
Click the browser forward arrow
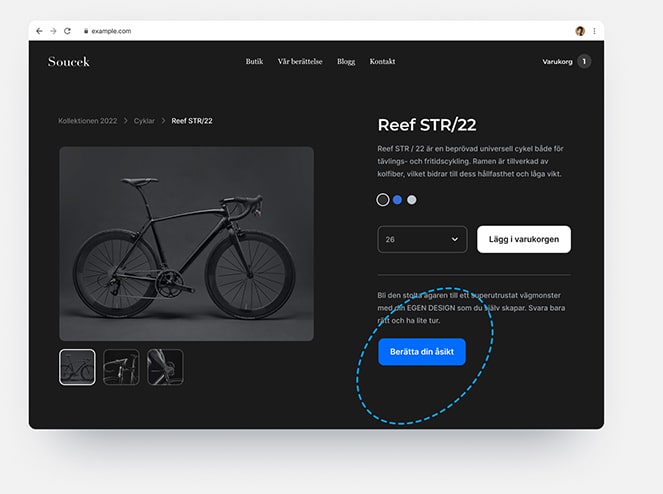[53, 31]
